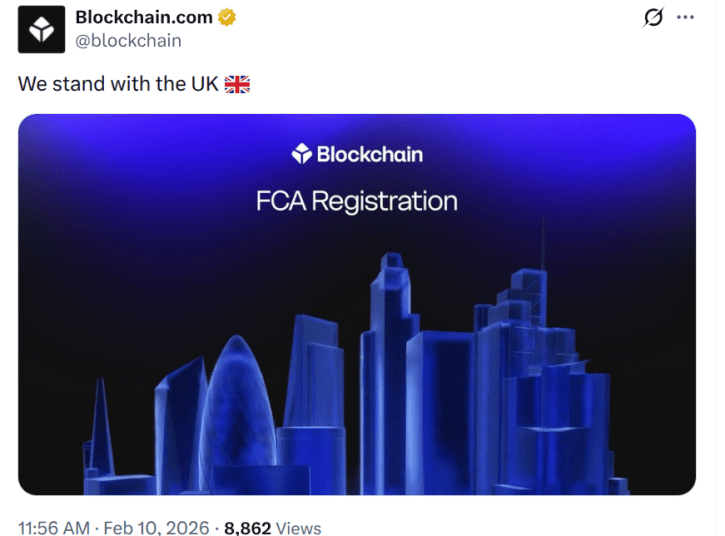The width and height of the screenshot is (725, 536).
Task: Click the Feb 10, 2026 post date
Action: tap(158, 527)
